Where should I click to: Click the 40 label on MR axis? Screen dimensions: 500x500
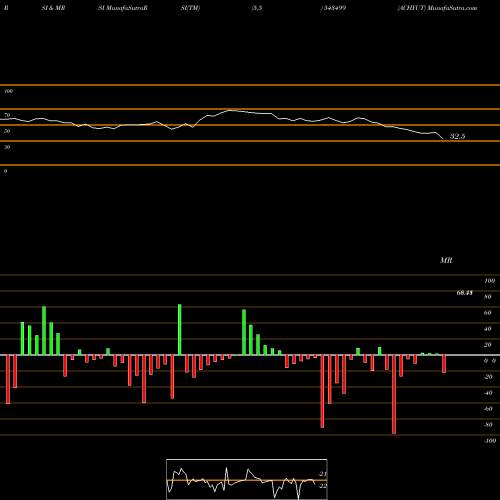[x=488, y=329]
